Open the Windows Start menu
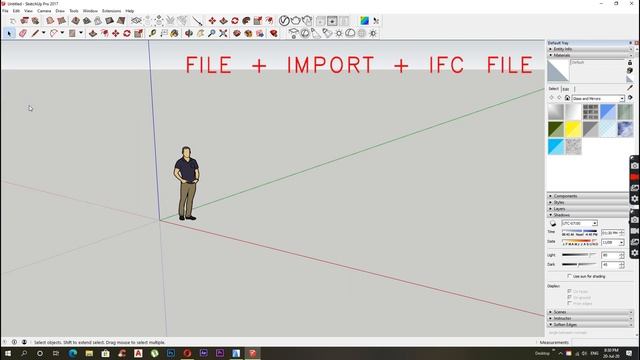 pyautogui.click(x=8, y=353)
